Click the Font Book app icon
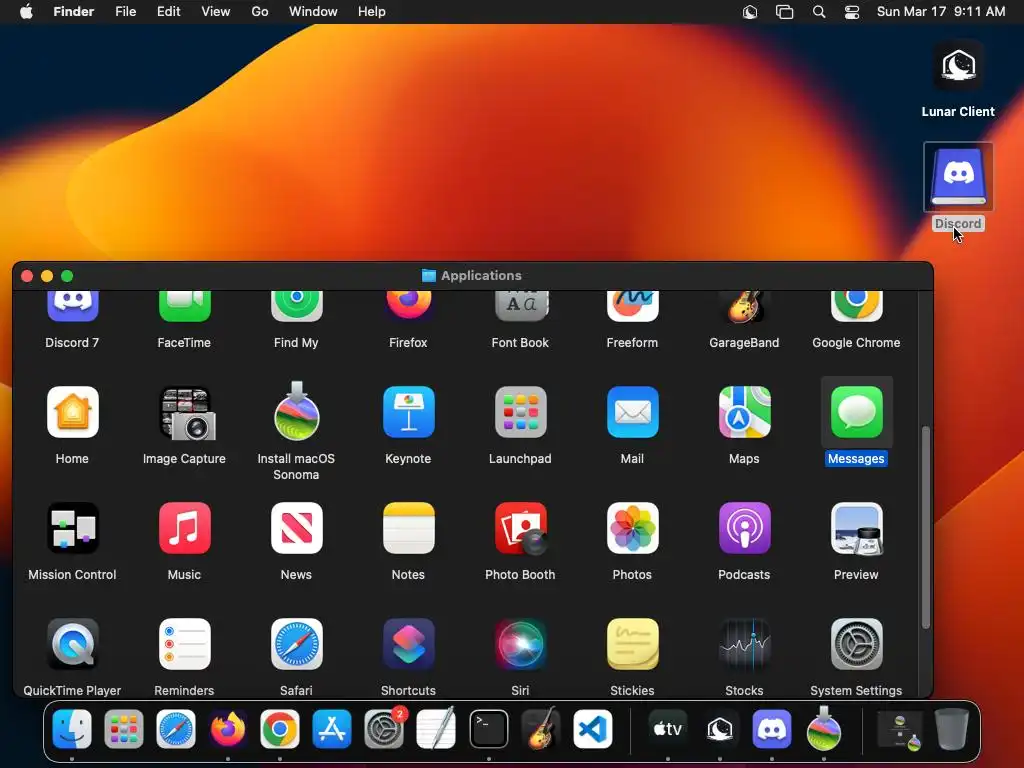The image size is (1024, 768). point(520,308)
